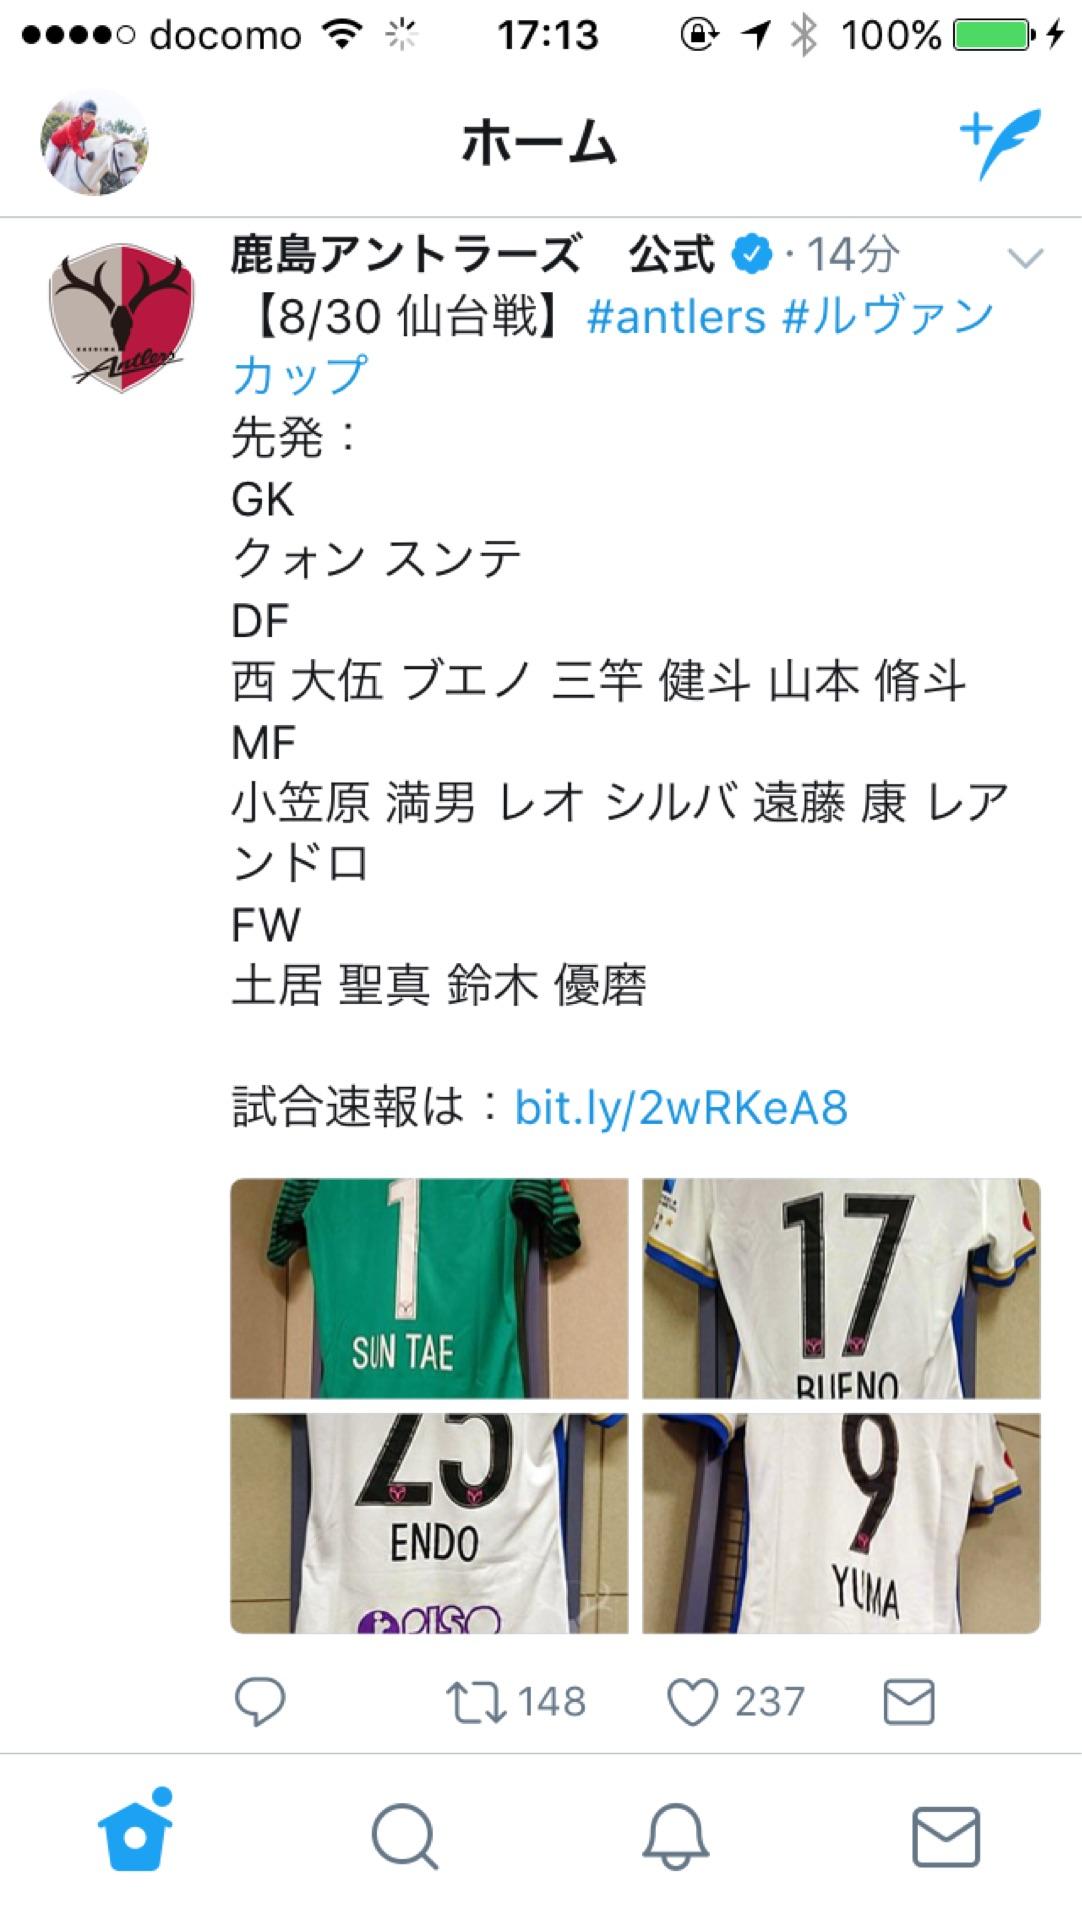The image size is (1082, 1920).
Task: View the number 9 YUMA jersey photo
Action: pyautogui.click(x=841, y=1523)
